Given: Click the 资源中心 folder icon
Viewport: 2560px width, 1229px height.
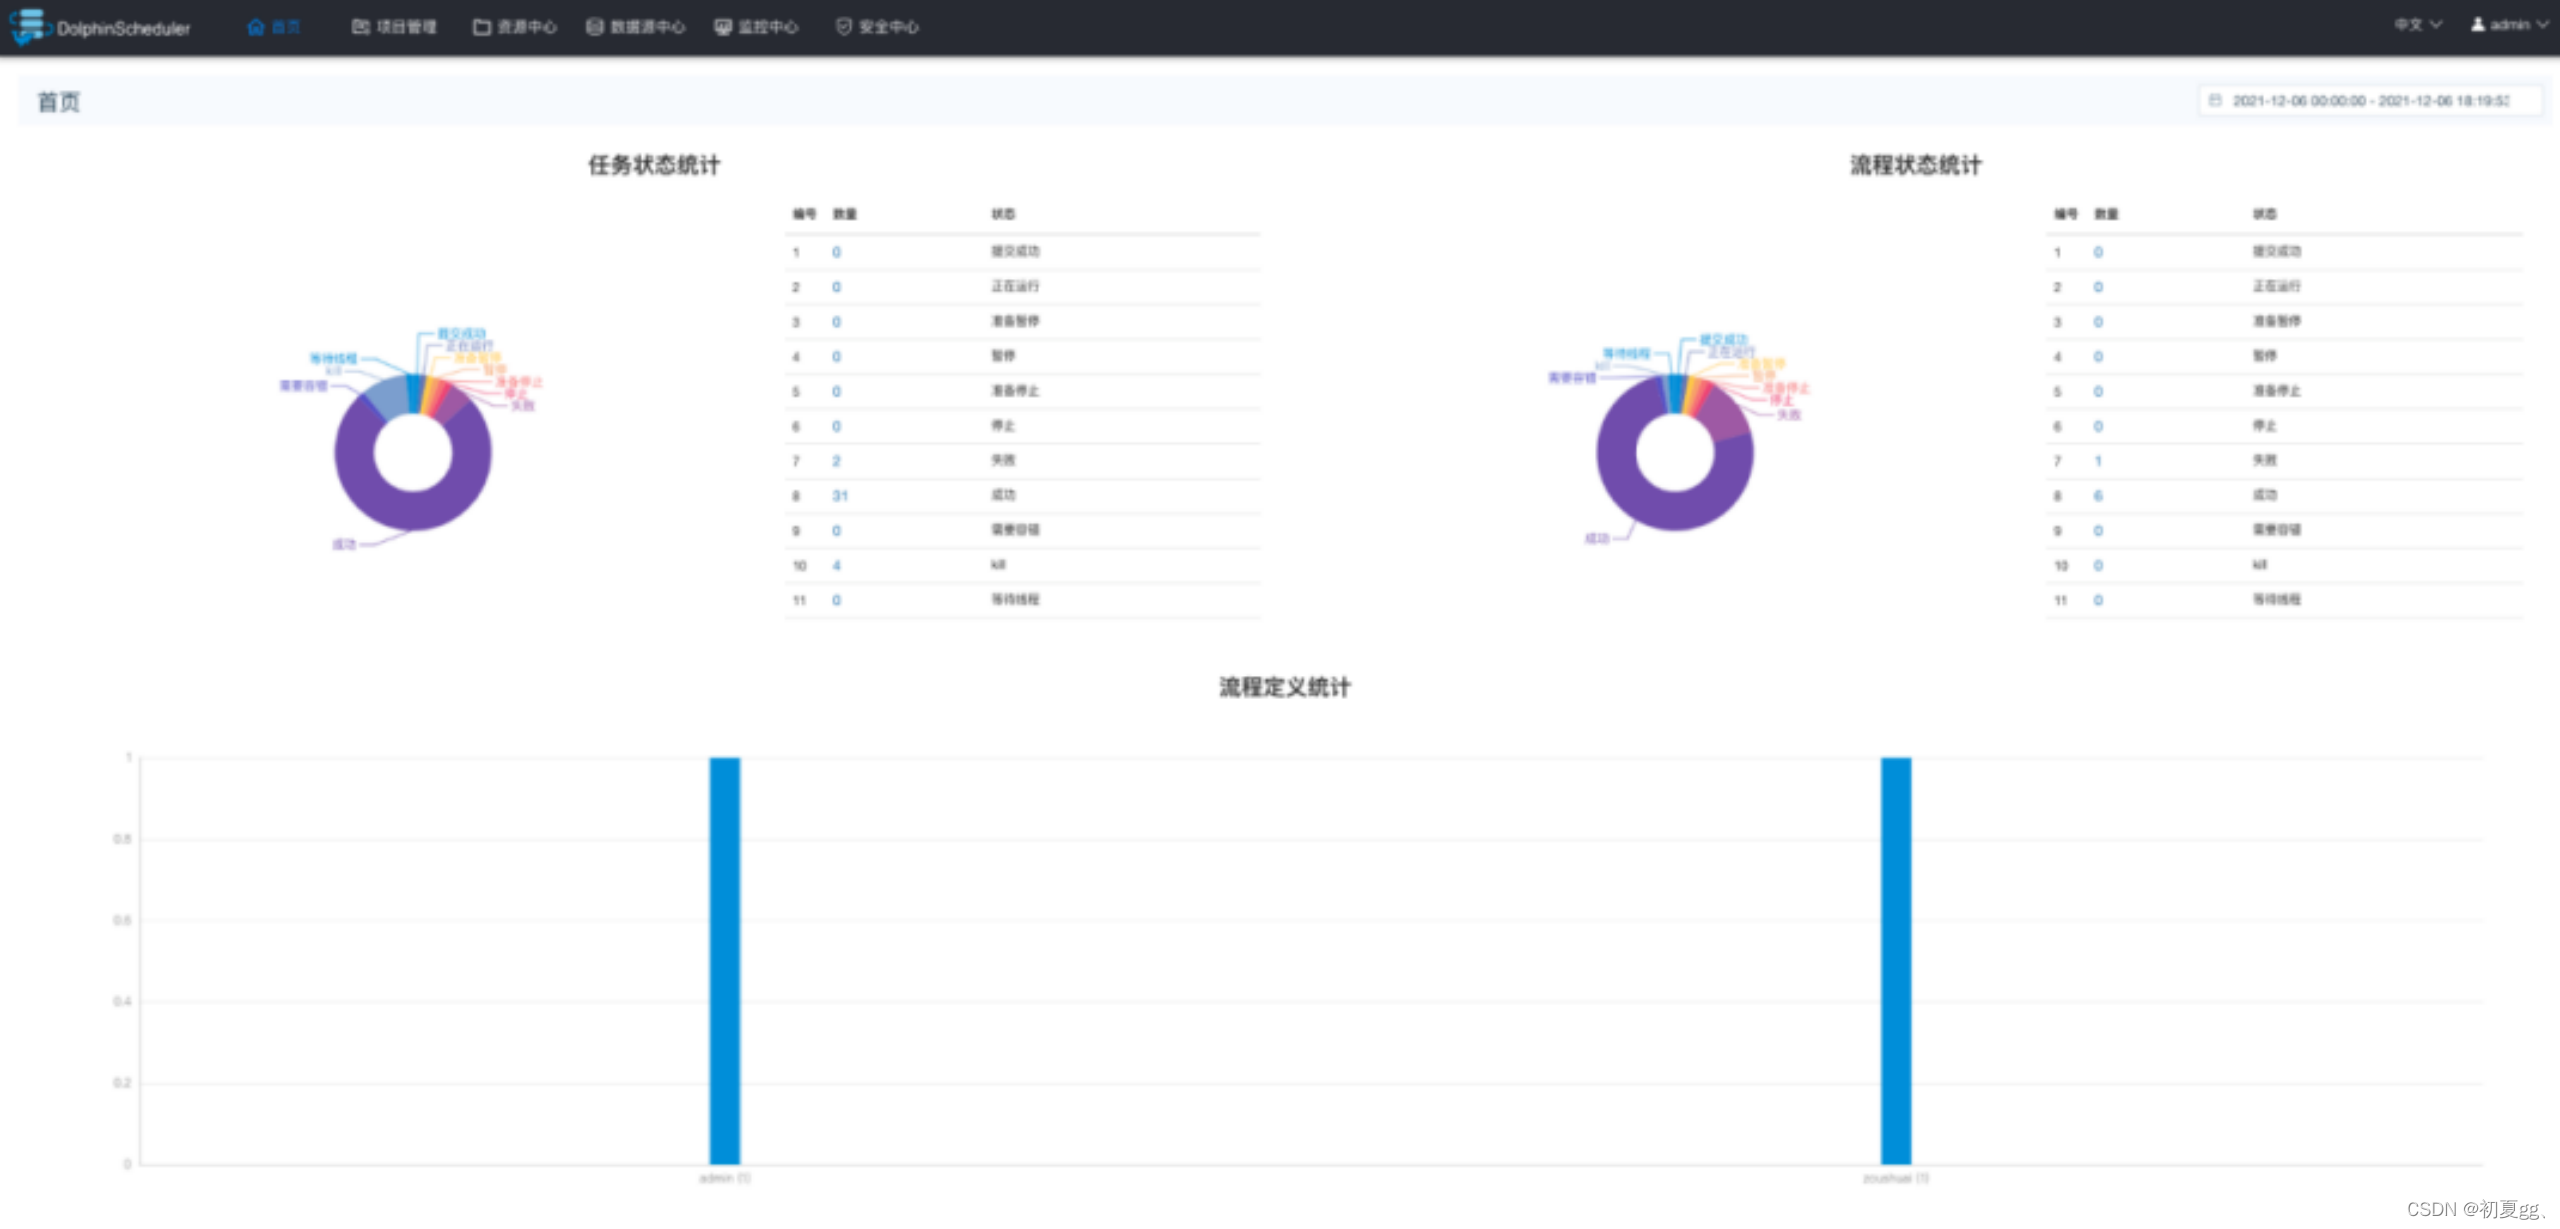Looking at the screenshot, I should [x=482, y=27].
